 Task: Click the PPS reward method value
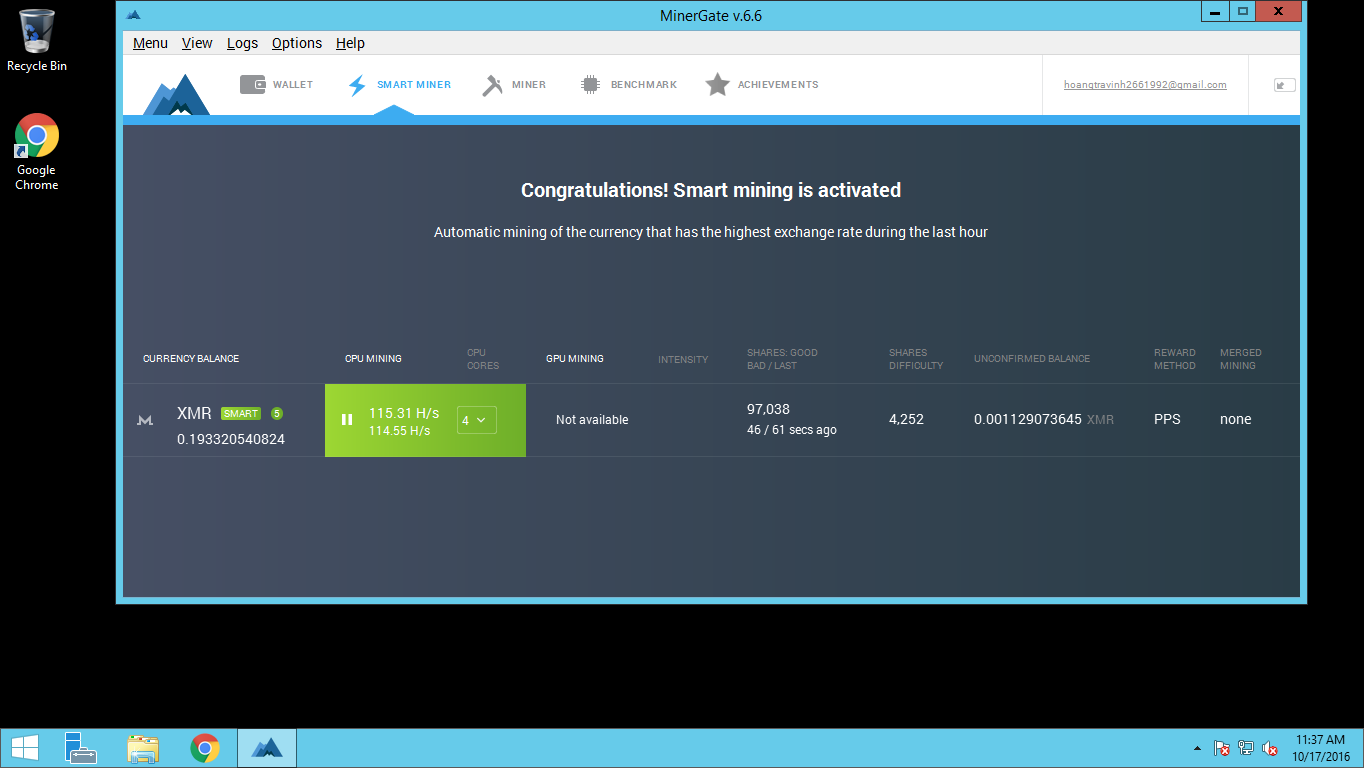coord(1167,420)
